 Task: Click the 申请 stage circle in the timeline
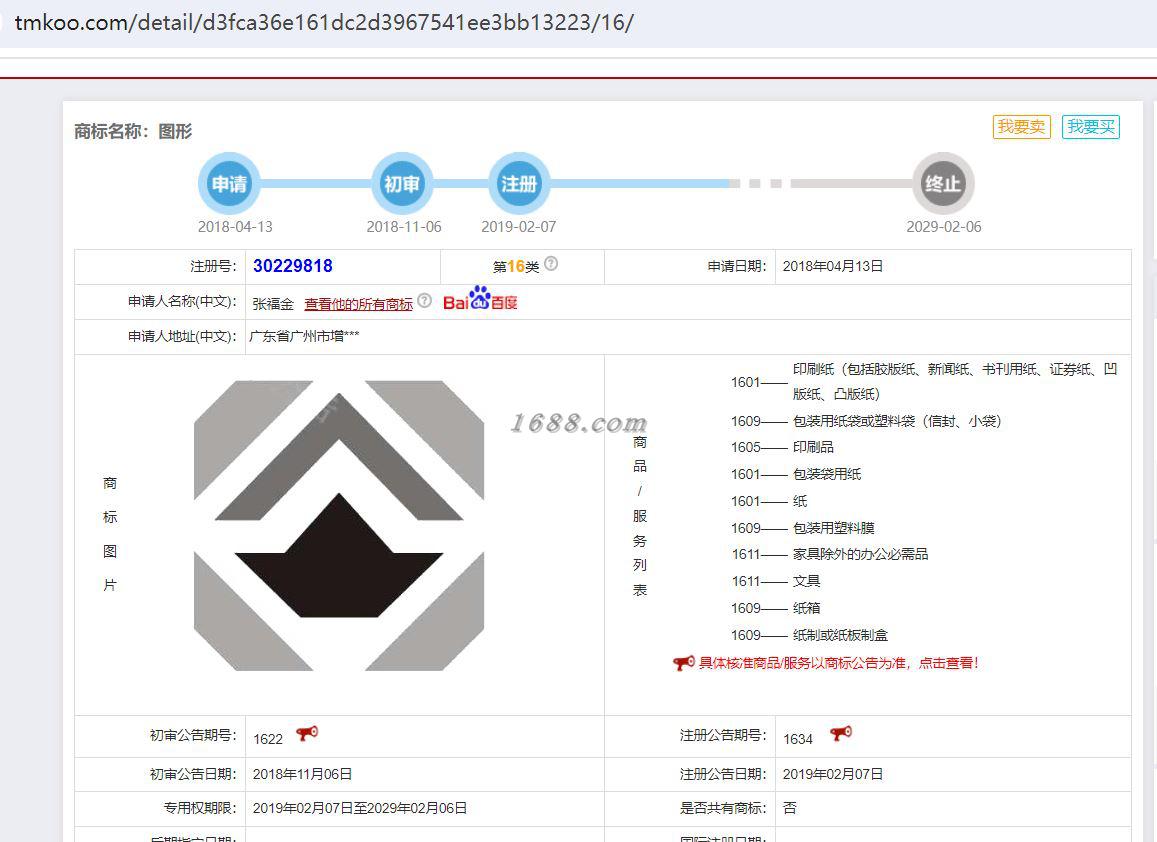[x=229, y=184]
